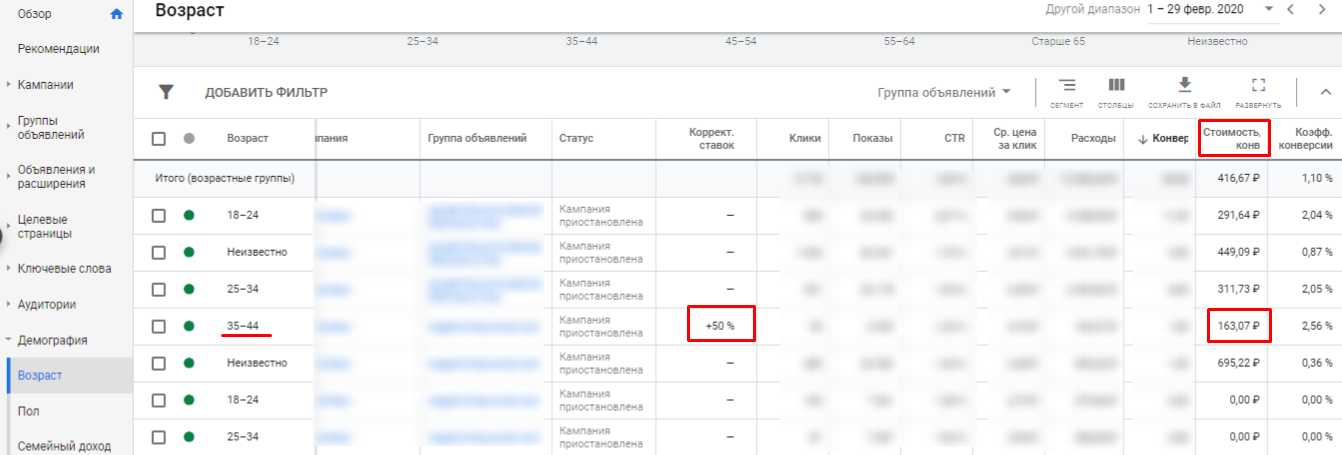The width and height of the screenshot is (1342, 455).
Task: Click the filter funnel icon
Action: pyautogui.click(x=166, y=92)
